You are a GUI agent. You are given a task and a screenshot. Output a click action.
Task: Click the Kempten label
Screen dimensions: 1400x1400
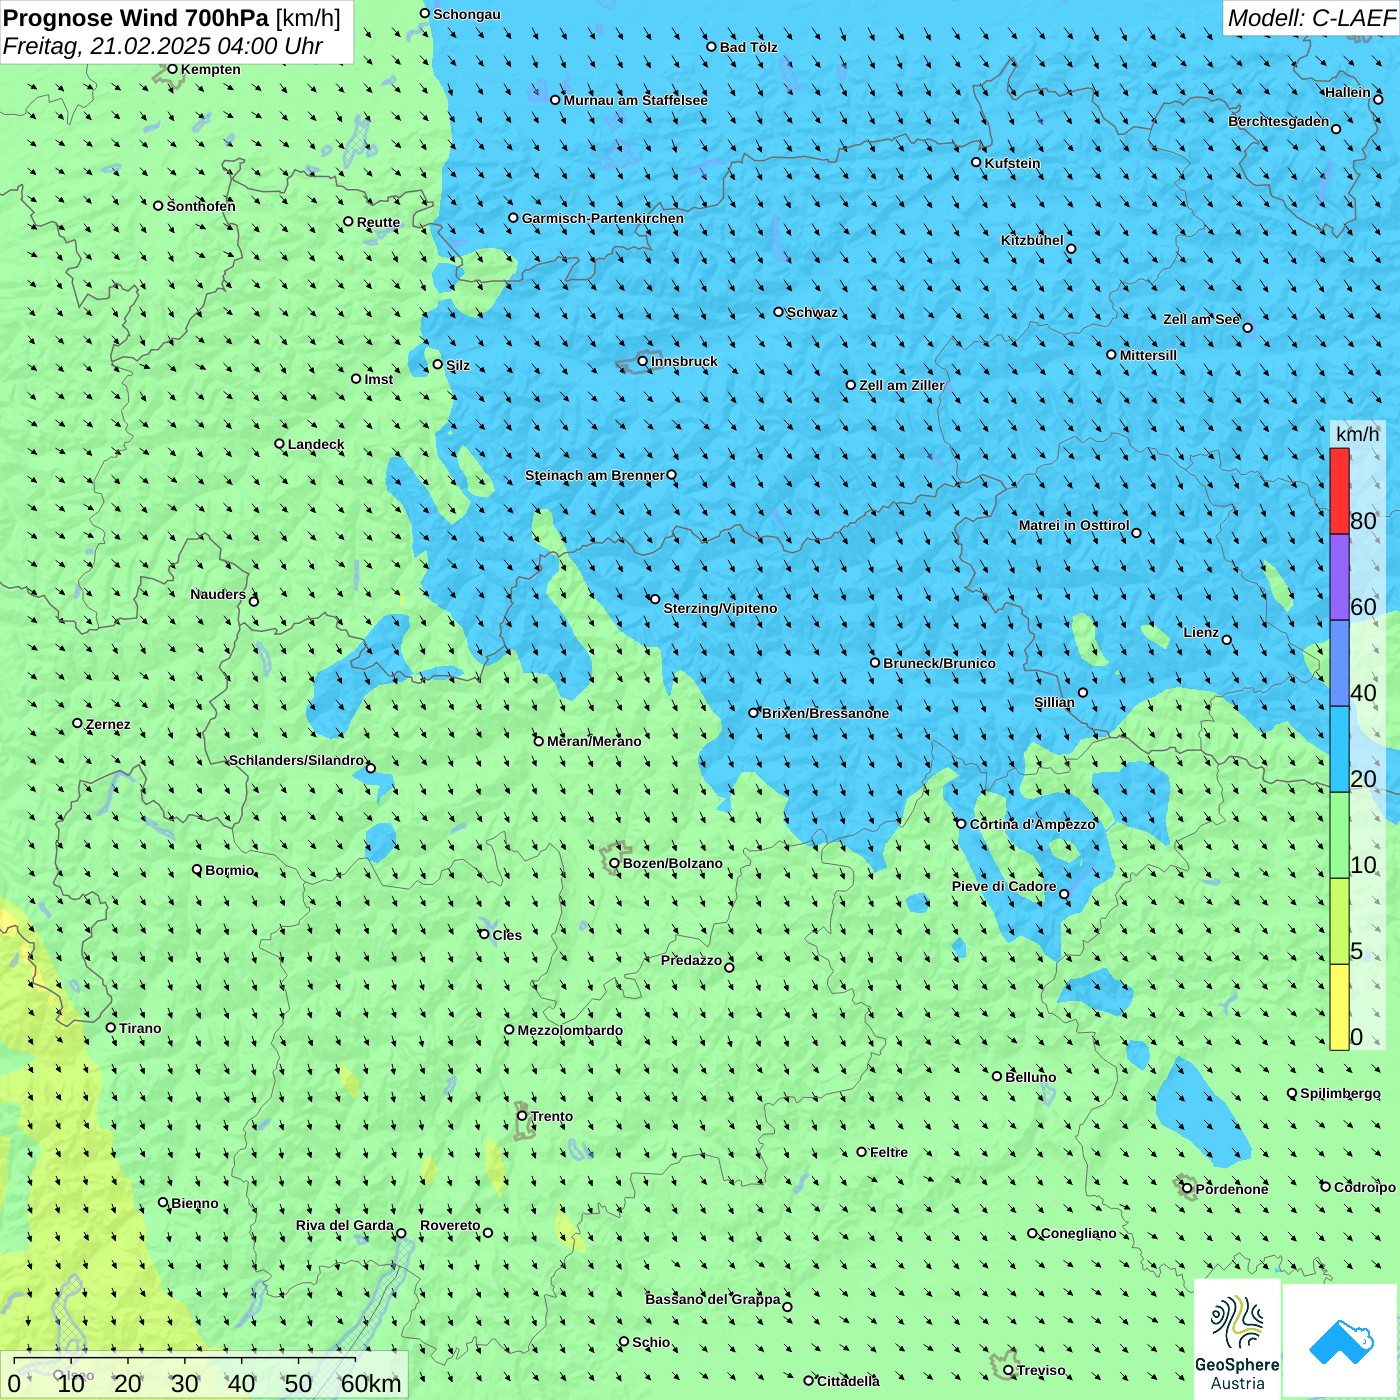coord(210,69)
